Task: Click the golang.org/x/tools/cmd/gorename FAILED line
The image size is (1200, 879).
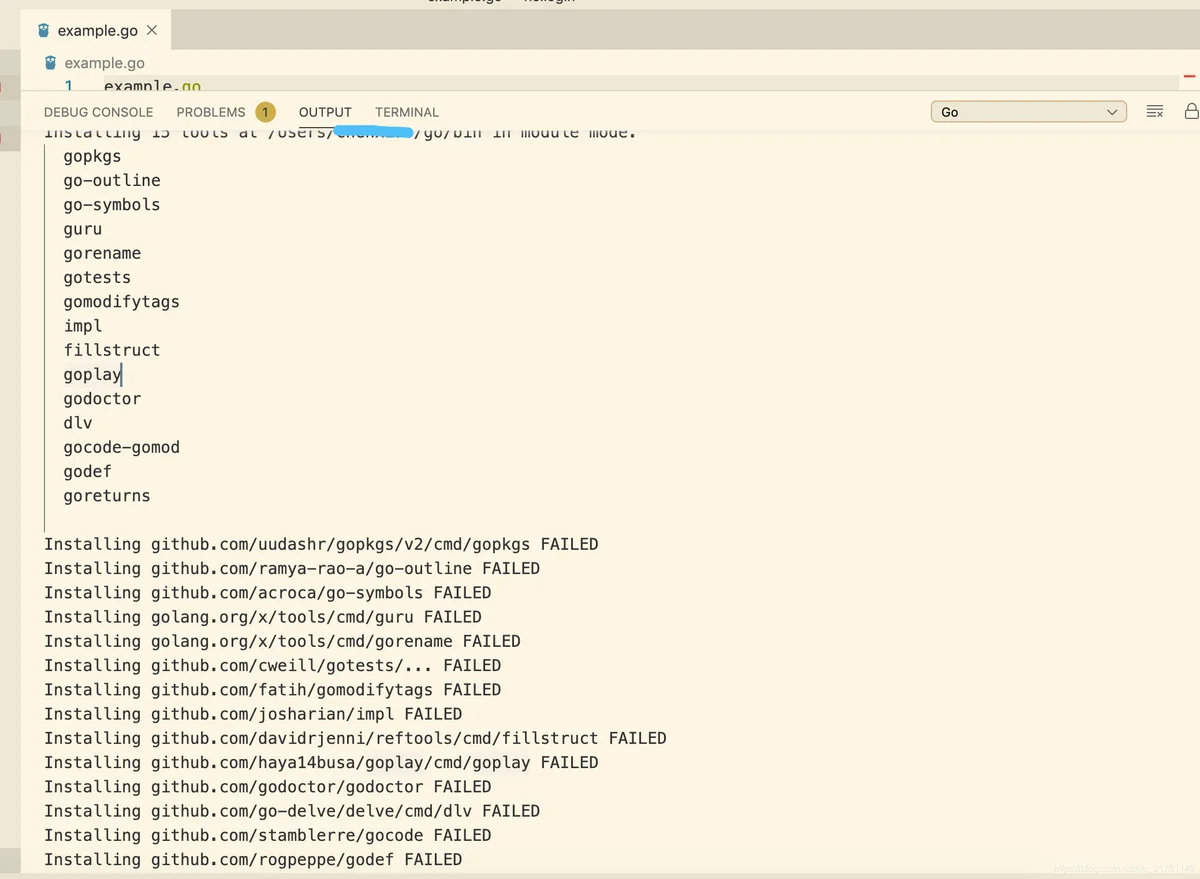Action: click(x=282, y=641)
